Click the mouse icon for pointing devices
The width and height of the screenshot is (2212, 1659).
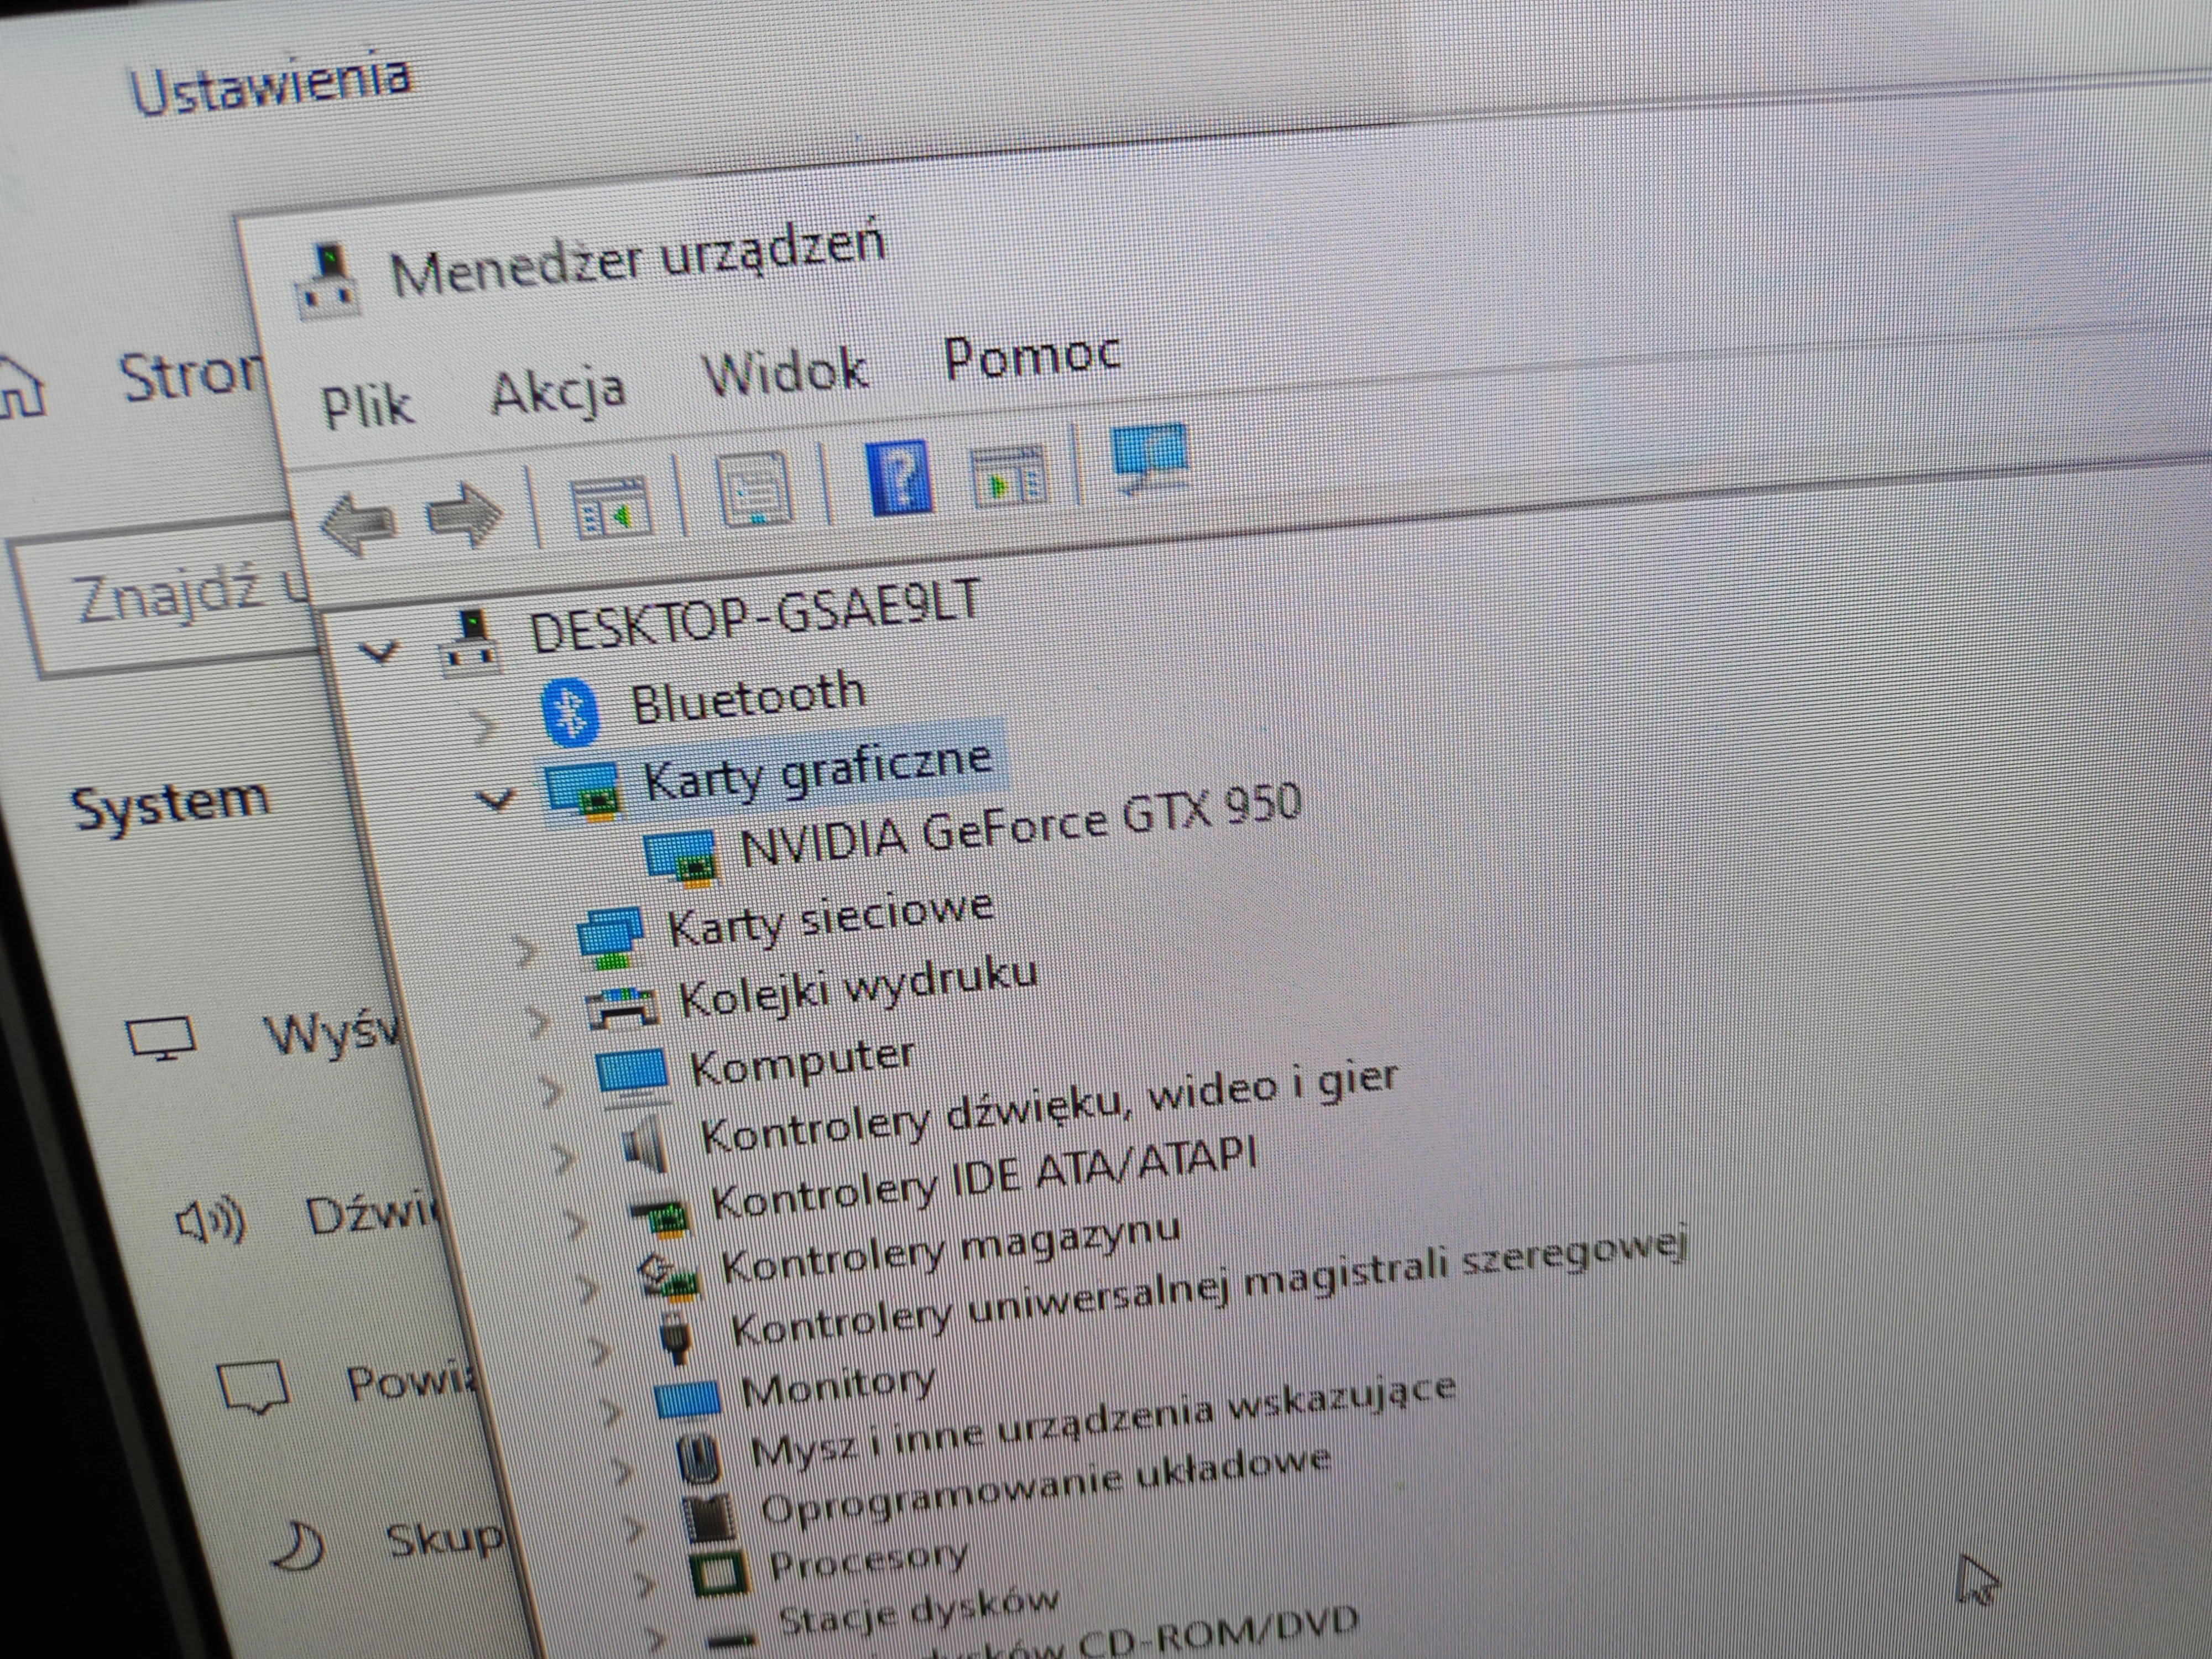698,1458
